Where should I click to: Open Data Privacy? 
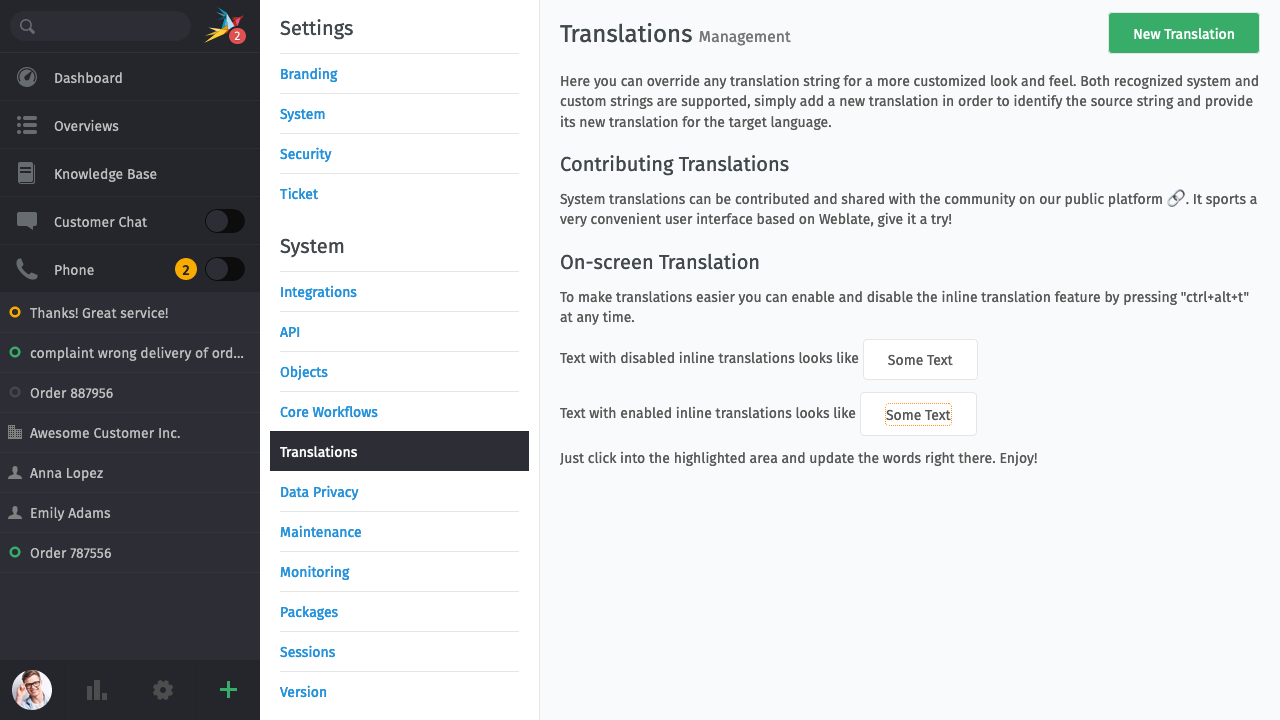click(x=319, y=492)
